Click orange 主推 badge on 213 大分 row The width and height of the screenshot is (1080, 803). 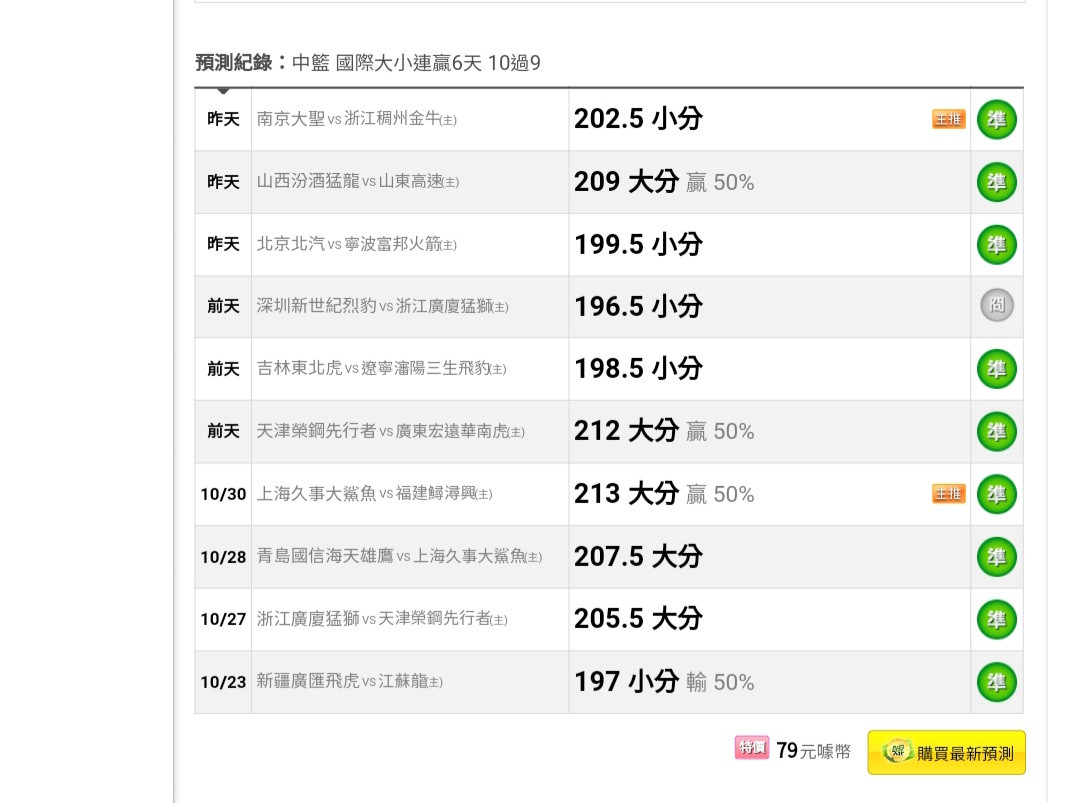click(948, 494)
